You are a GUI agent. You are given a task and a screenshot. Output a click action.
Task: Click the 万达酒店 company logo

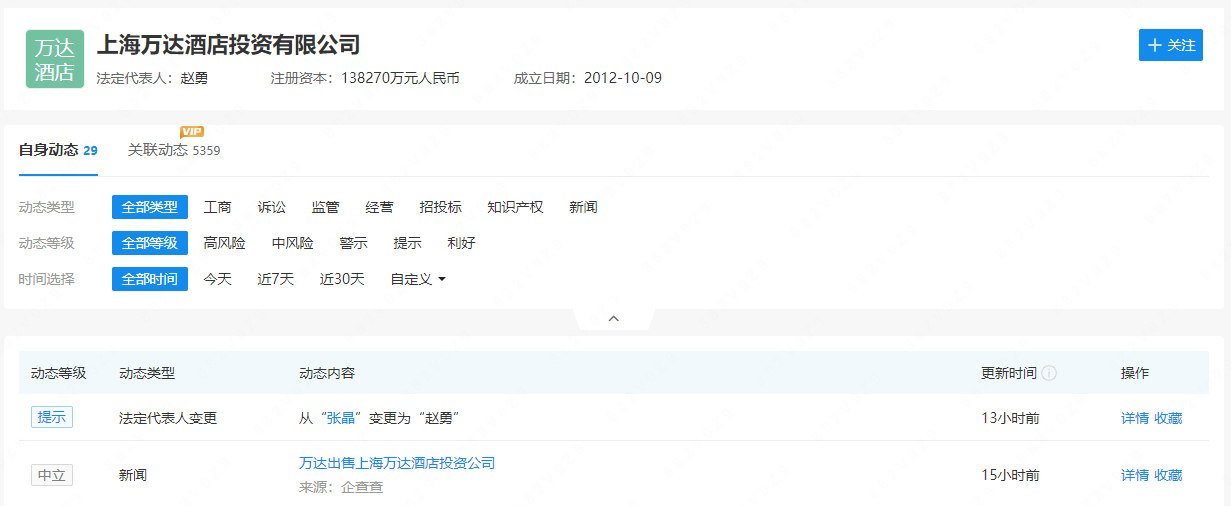pos(55,60)
